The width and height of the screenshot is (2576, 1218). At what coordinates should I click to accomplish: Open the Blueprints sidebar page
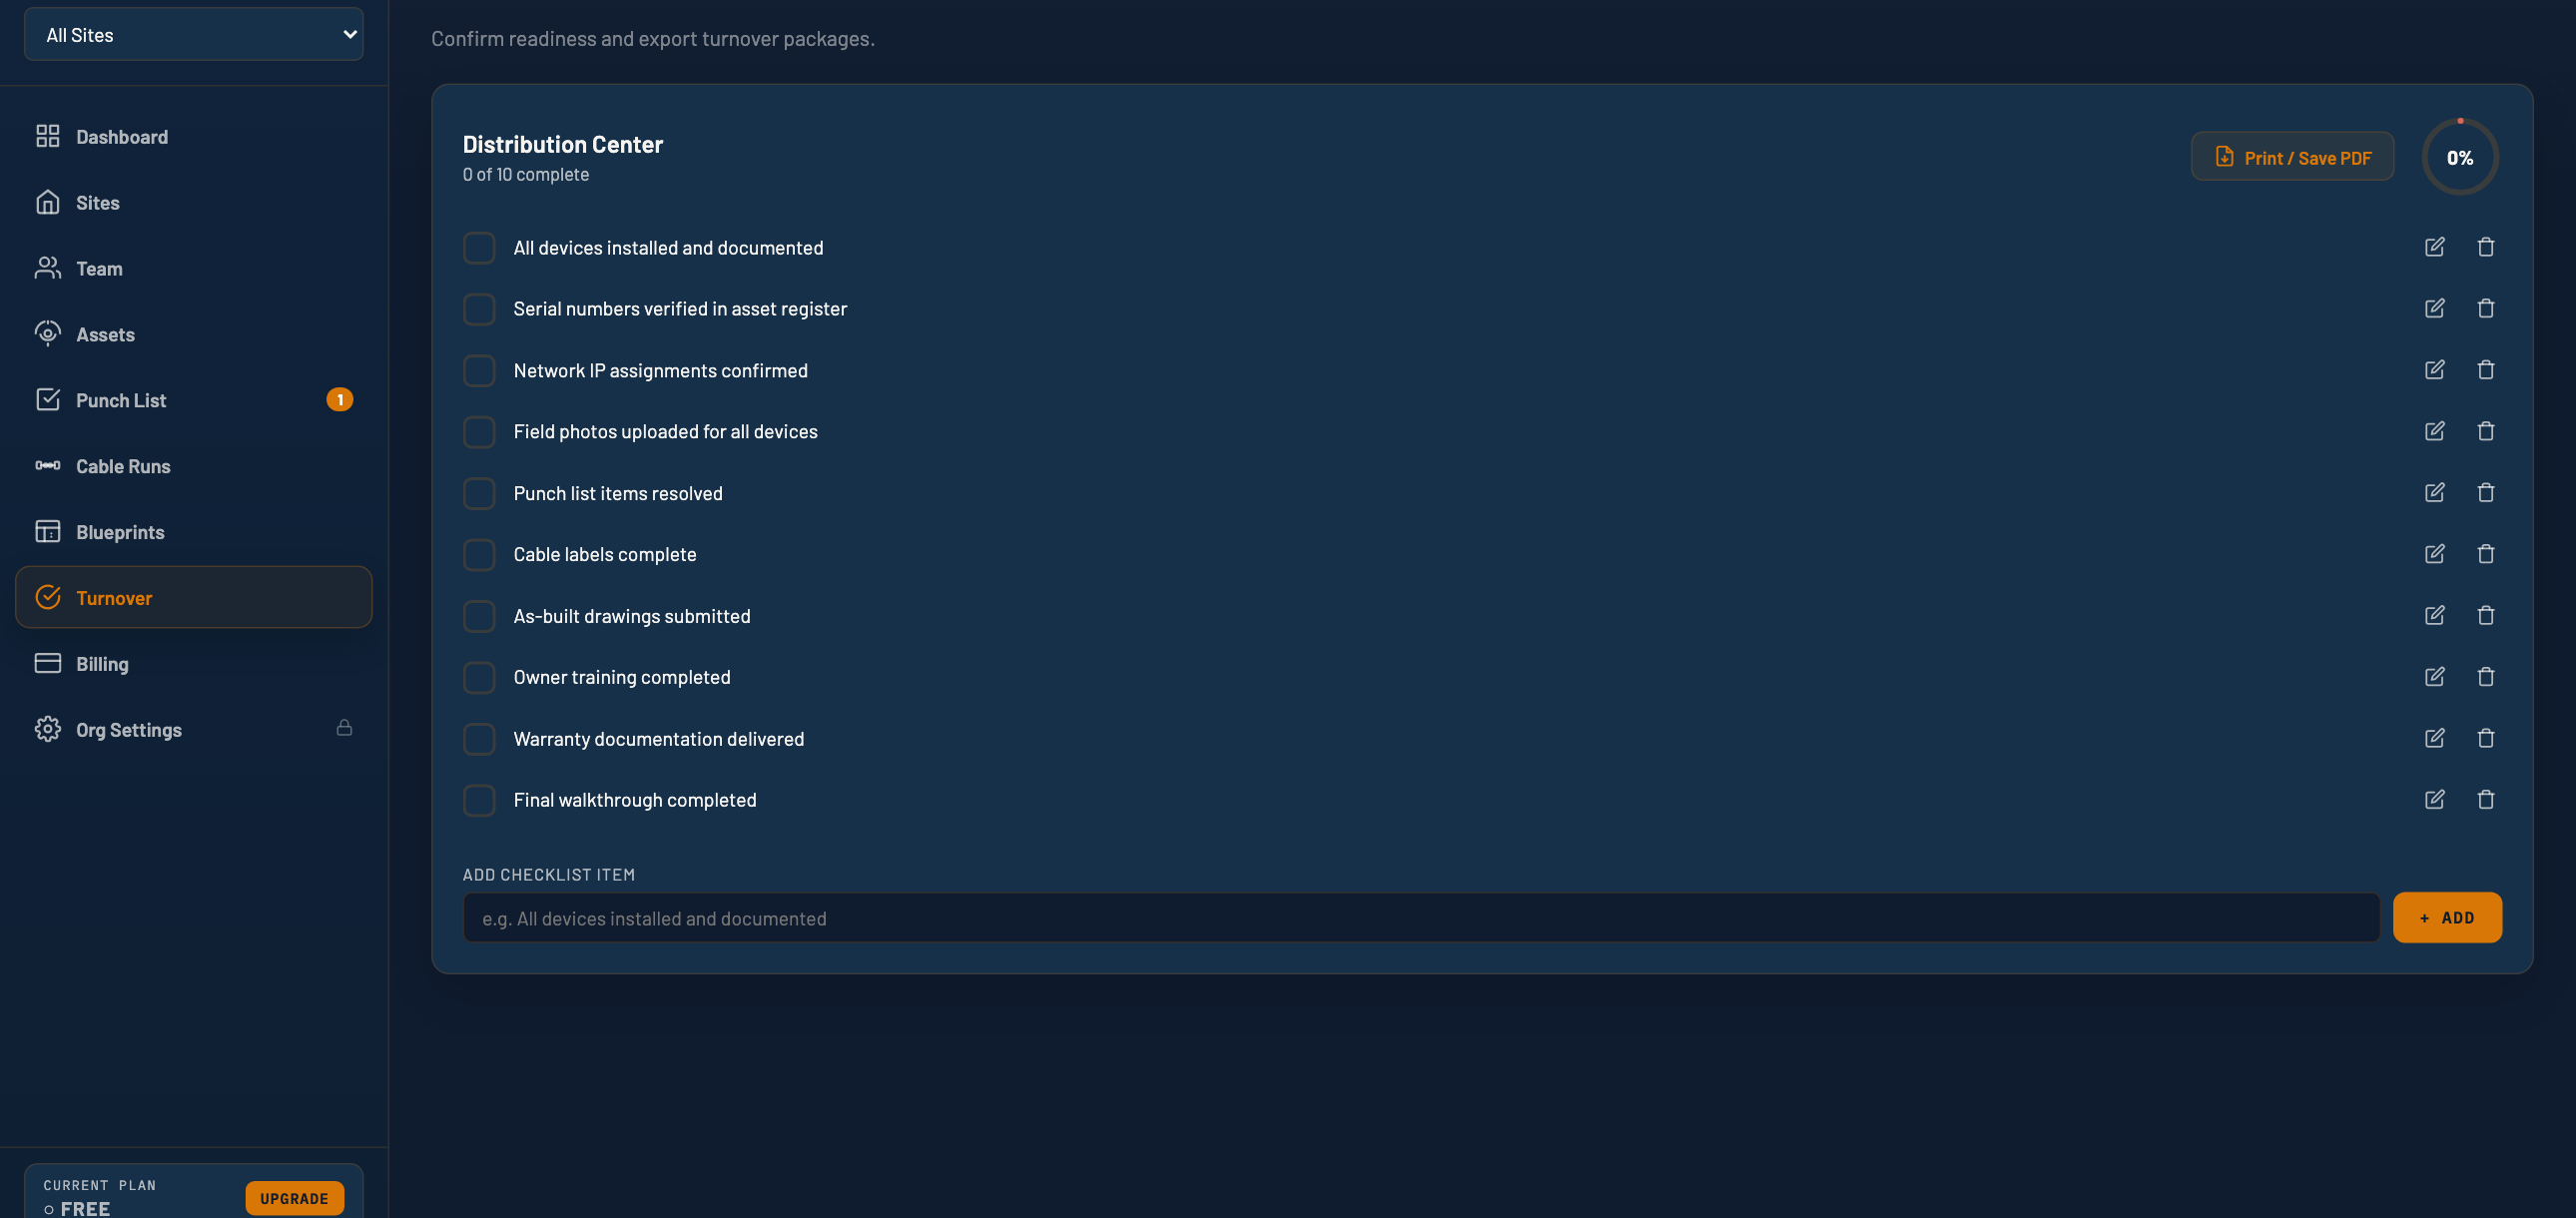[120, 532]
